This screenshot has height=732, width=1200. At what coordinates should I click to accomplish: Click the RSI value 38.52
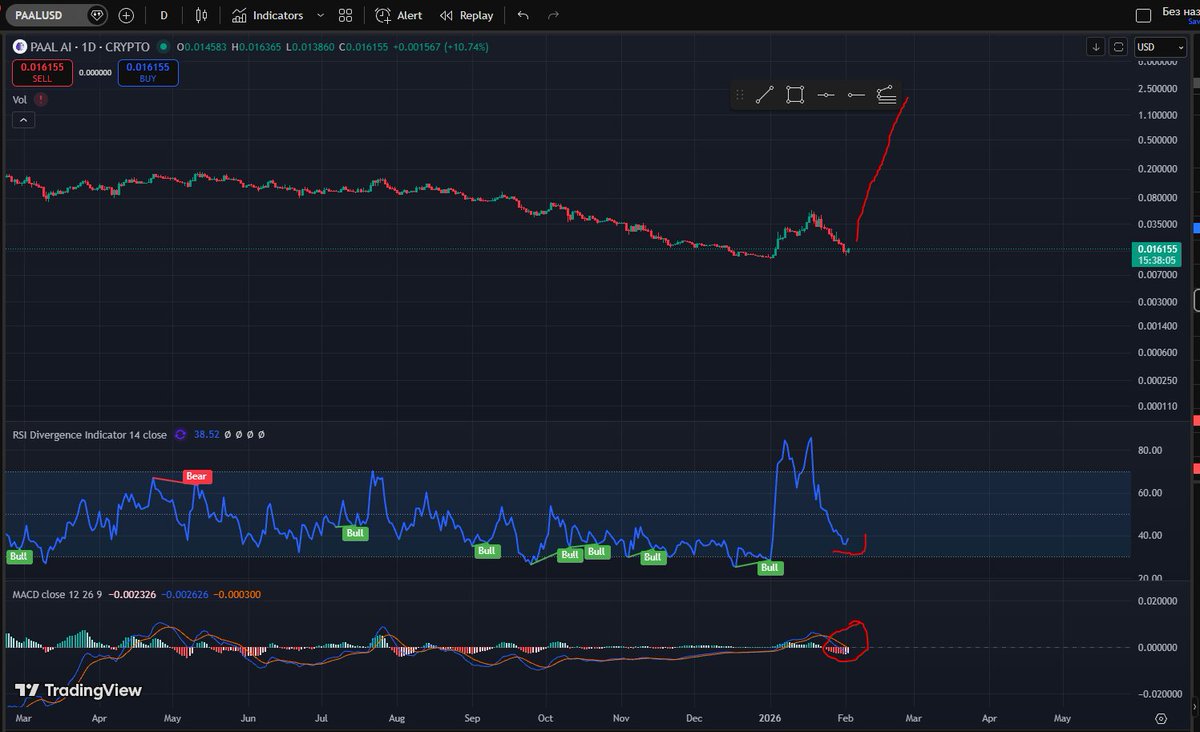point(206,435)
